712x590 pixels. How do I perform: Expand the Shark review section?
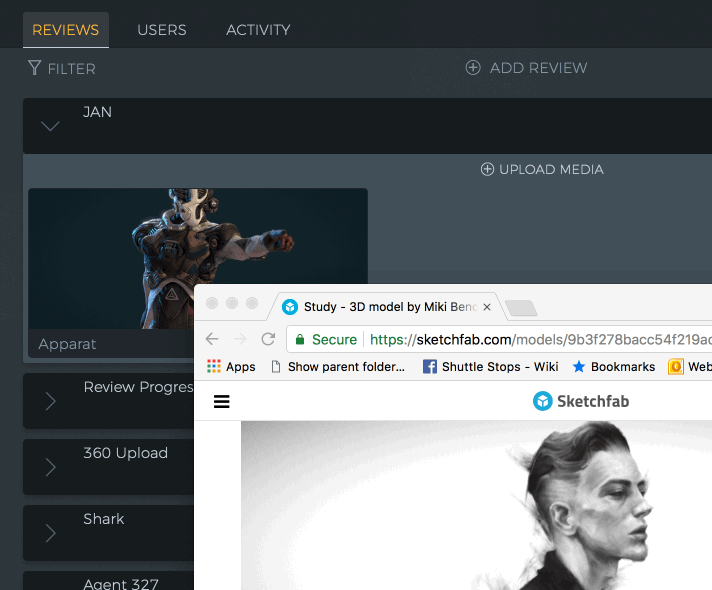click(x=50, y=533)
